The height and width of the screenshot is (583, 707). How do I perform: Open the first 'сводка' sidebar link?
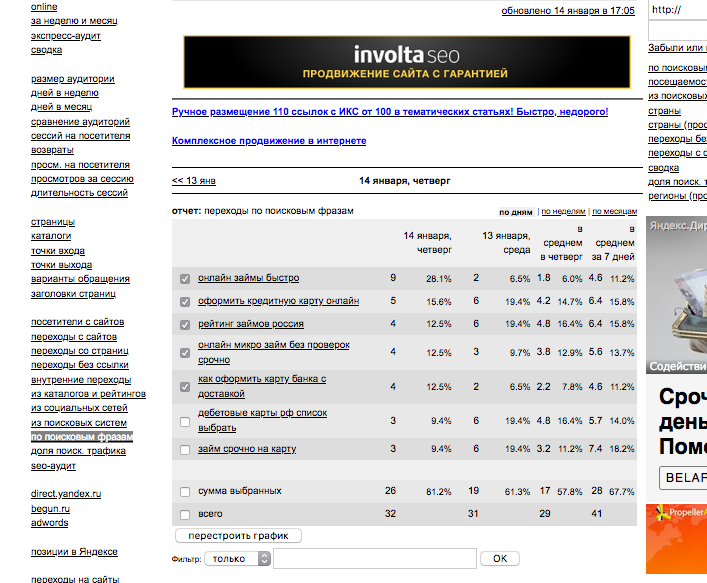(x=46, y=50)
